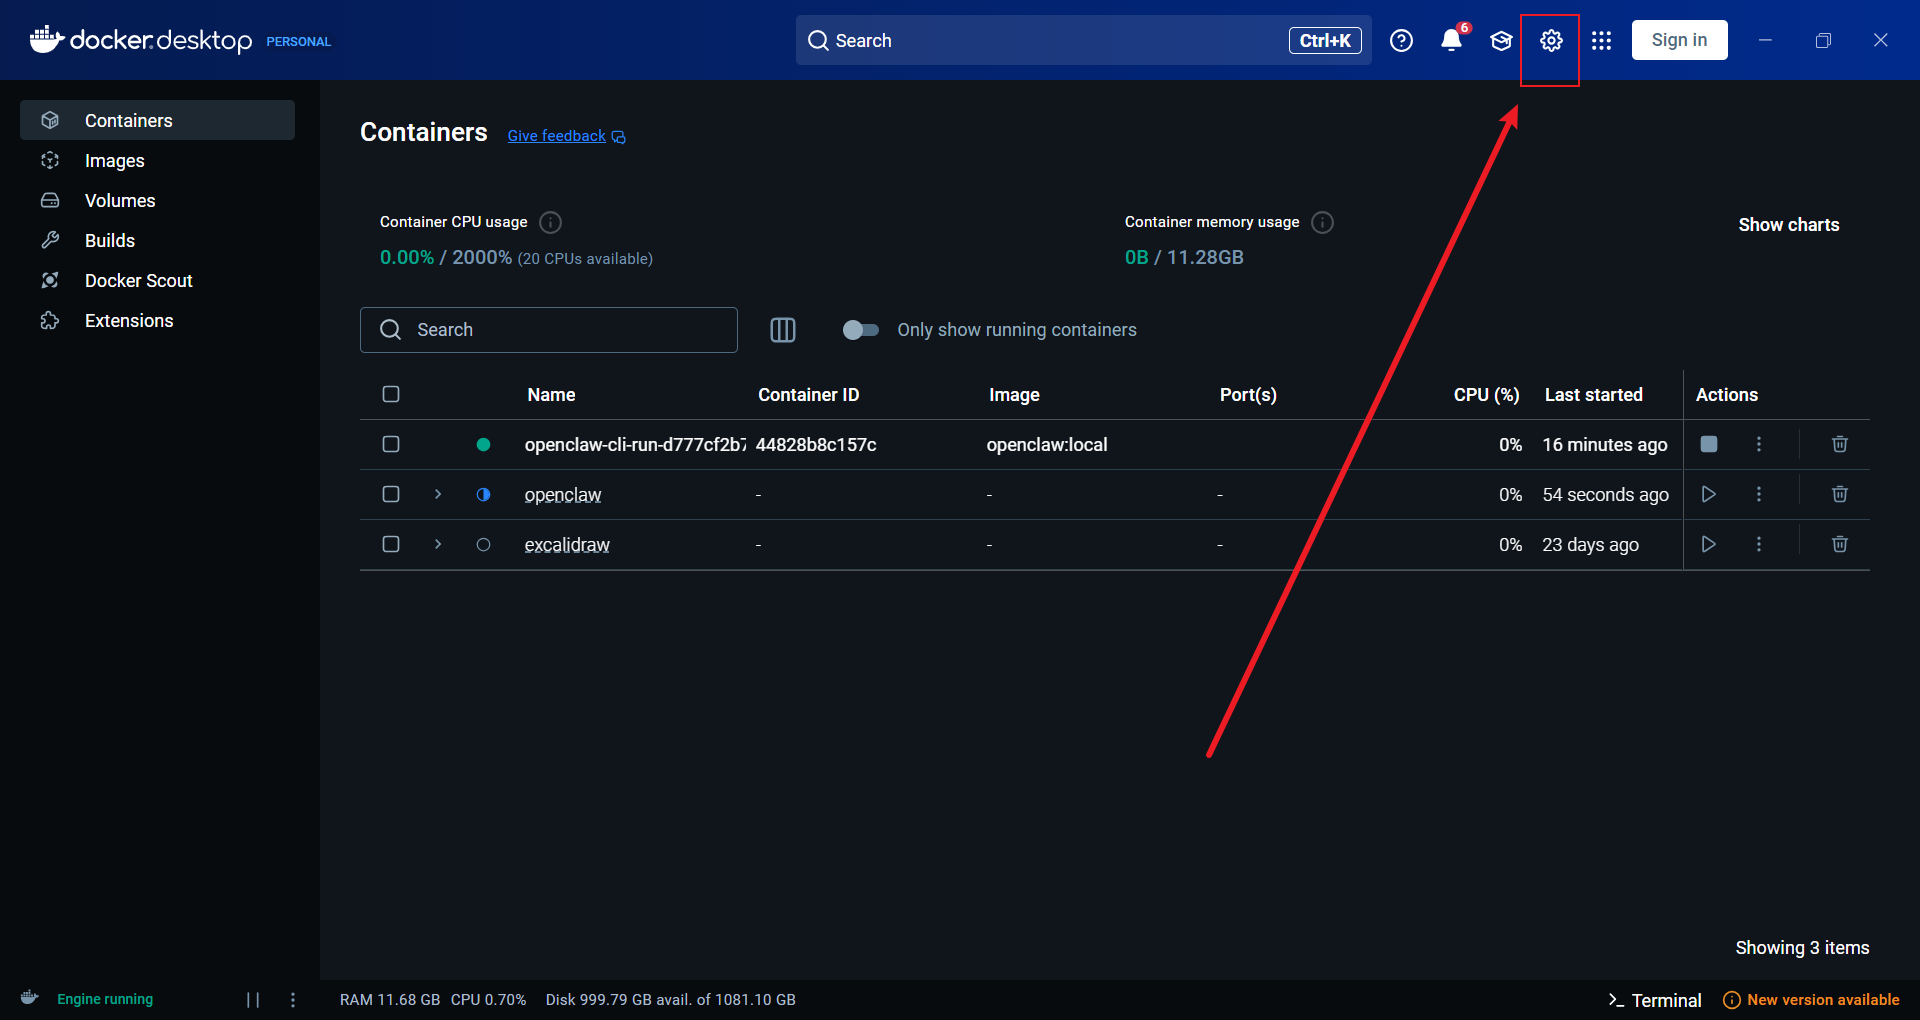Click Show charts
This screenshot has width=1920, height=1020.
[x=1788, y=225]
